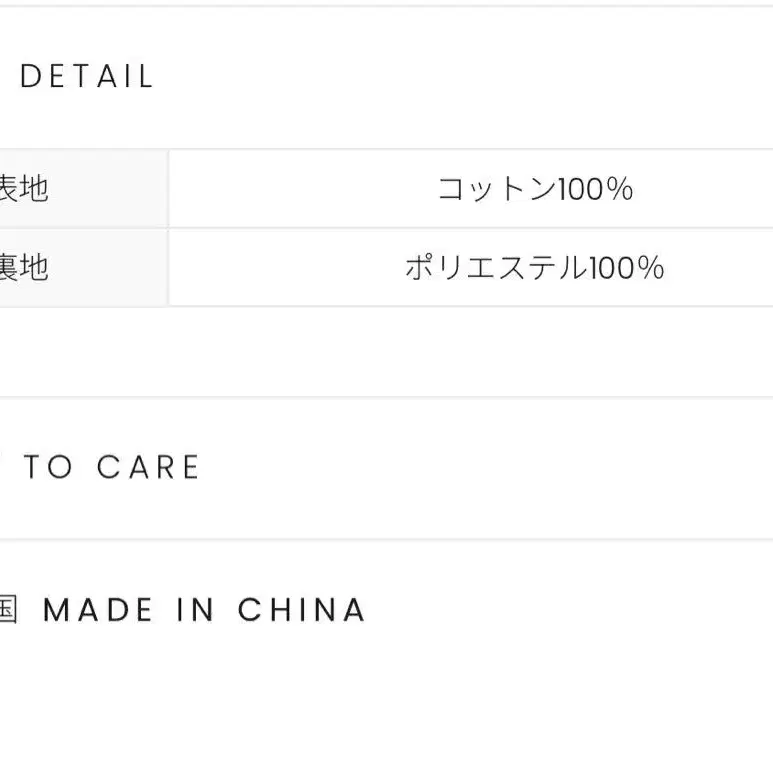The height and width of the screenshot is (773, 773).
Task: Click the word IN between MADE and CHINA
Action: 195,610
